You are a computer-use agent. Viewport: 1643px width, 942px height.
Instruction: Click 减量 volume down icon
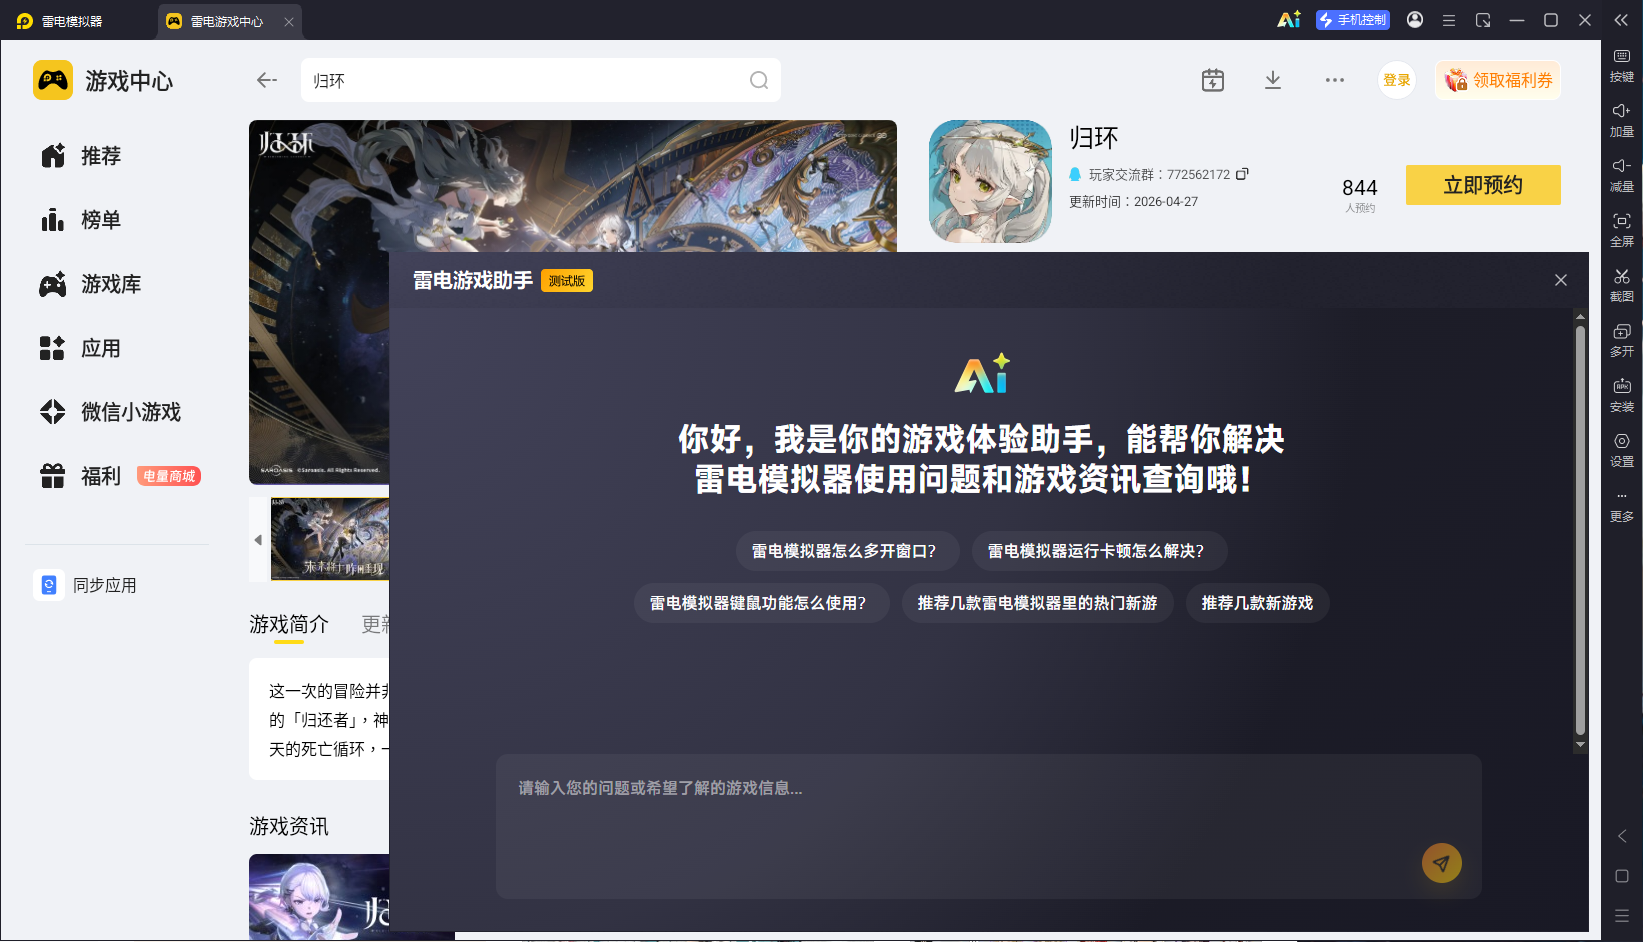1622,175
